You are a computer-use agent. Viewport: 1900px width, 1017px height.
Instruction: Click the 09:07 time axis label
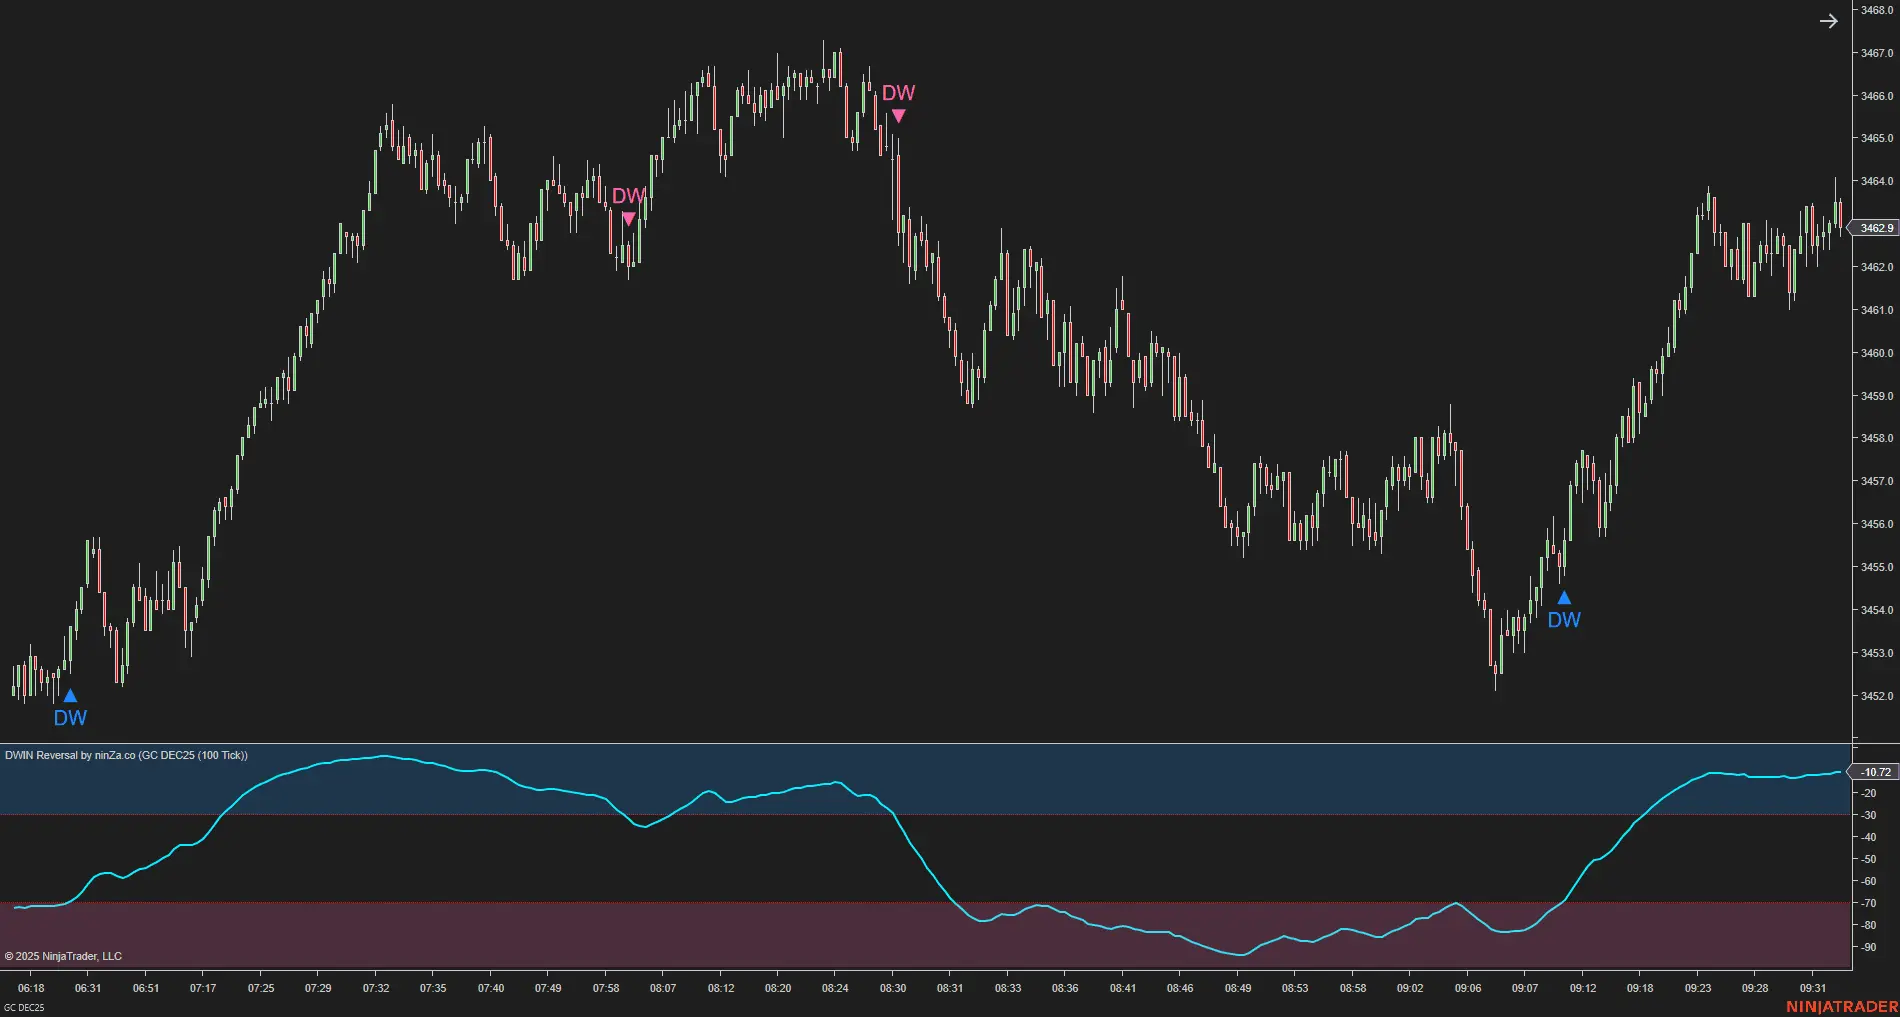[1525, 988]
